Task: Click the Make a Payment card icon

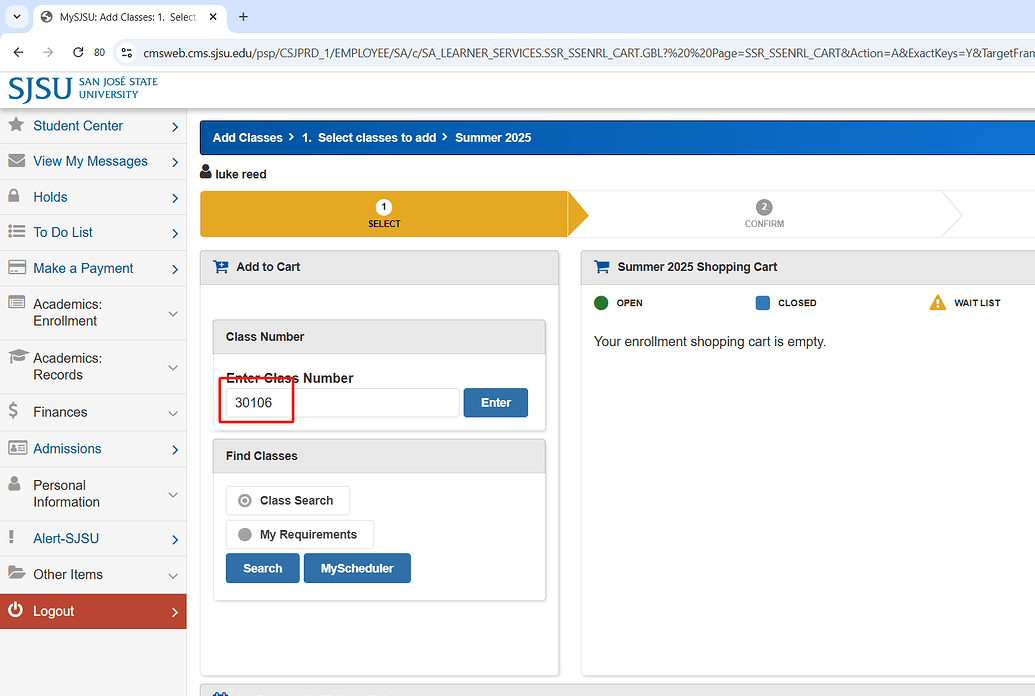Action: (x=16, y=267)
